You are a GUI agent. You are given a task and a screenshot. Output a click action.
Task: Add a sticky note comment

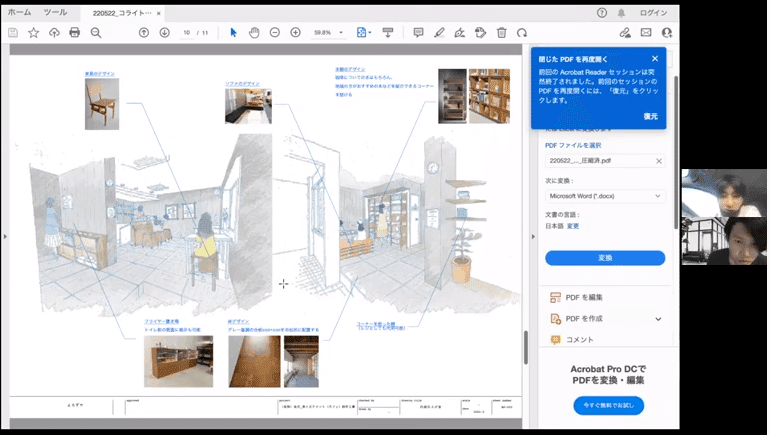click(418, 33)
